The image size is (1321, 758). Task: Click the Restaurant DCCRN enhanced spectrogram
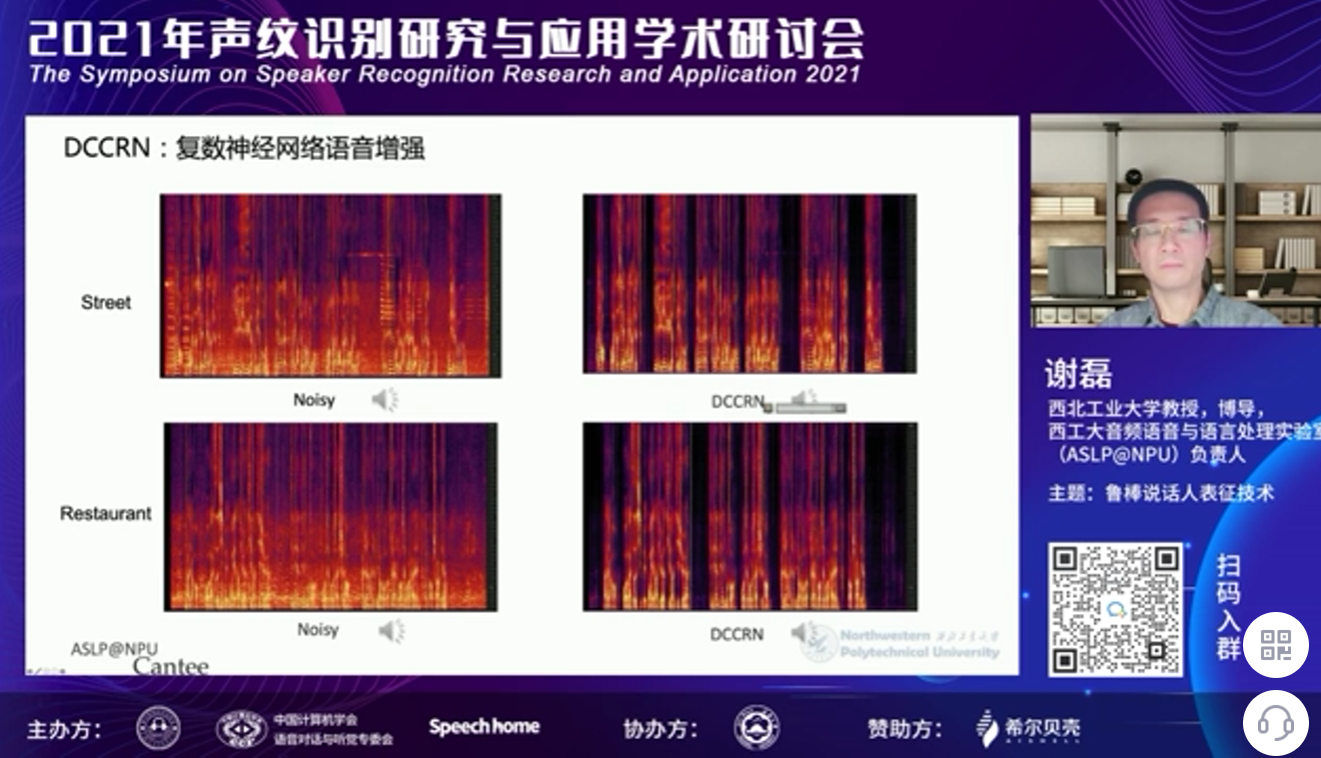pos(750,516)
